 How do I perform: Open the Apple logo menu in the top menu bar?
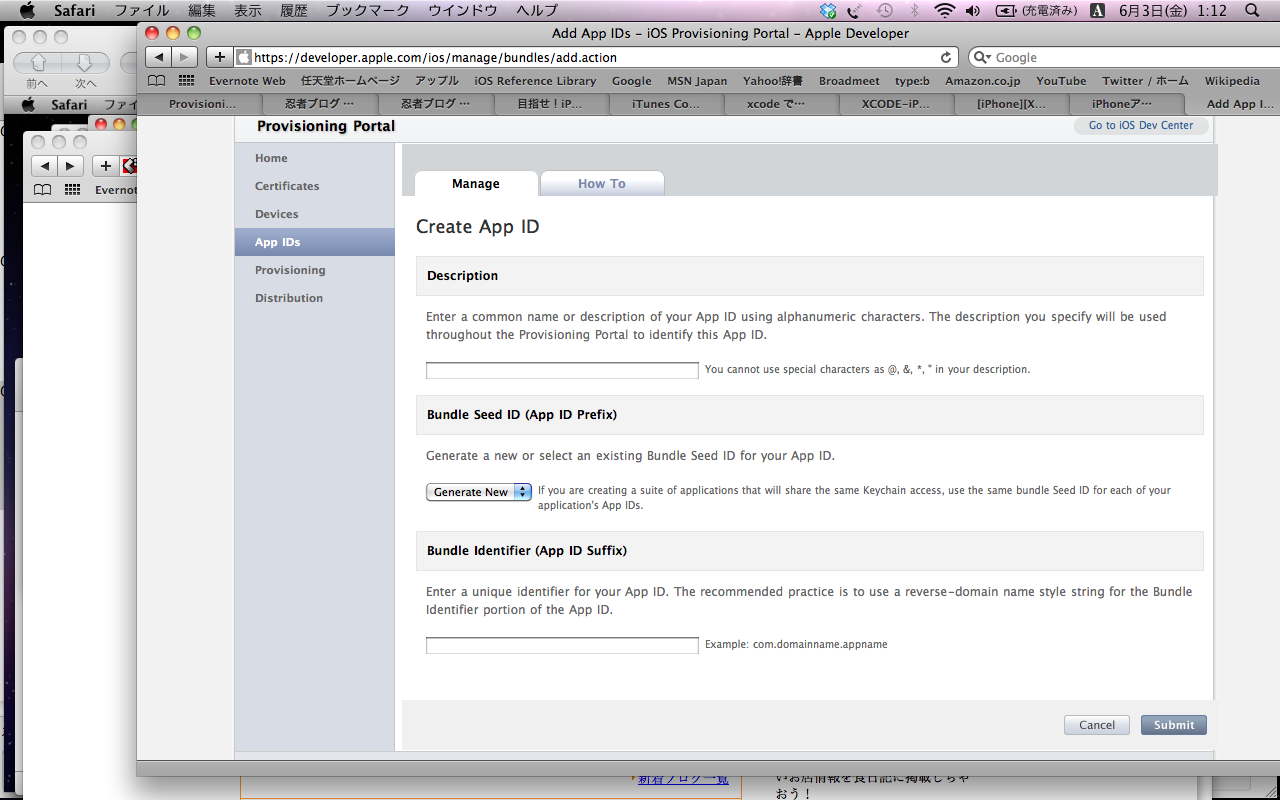click(x=27, y=10)
